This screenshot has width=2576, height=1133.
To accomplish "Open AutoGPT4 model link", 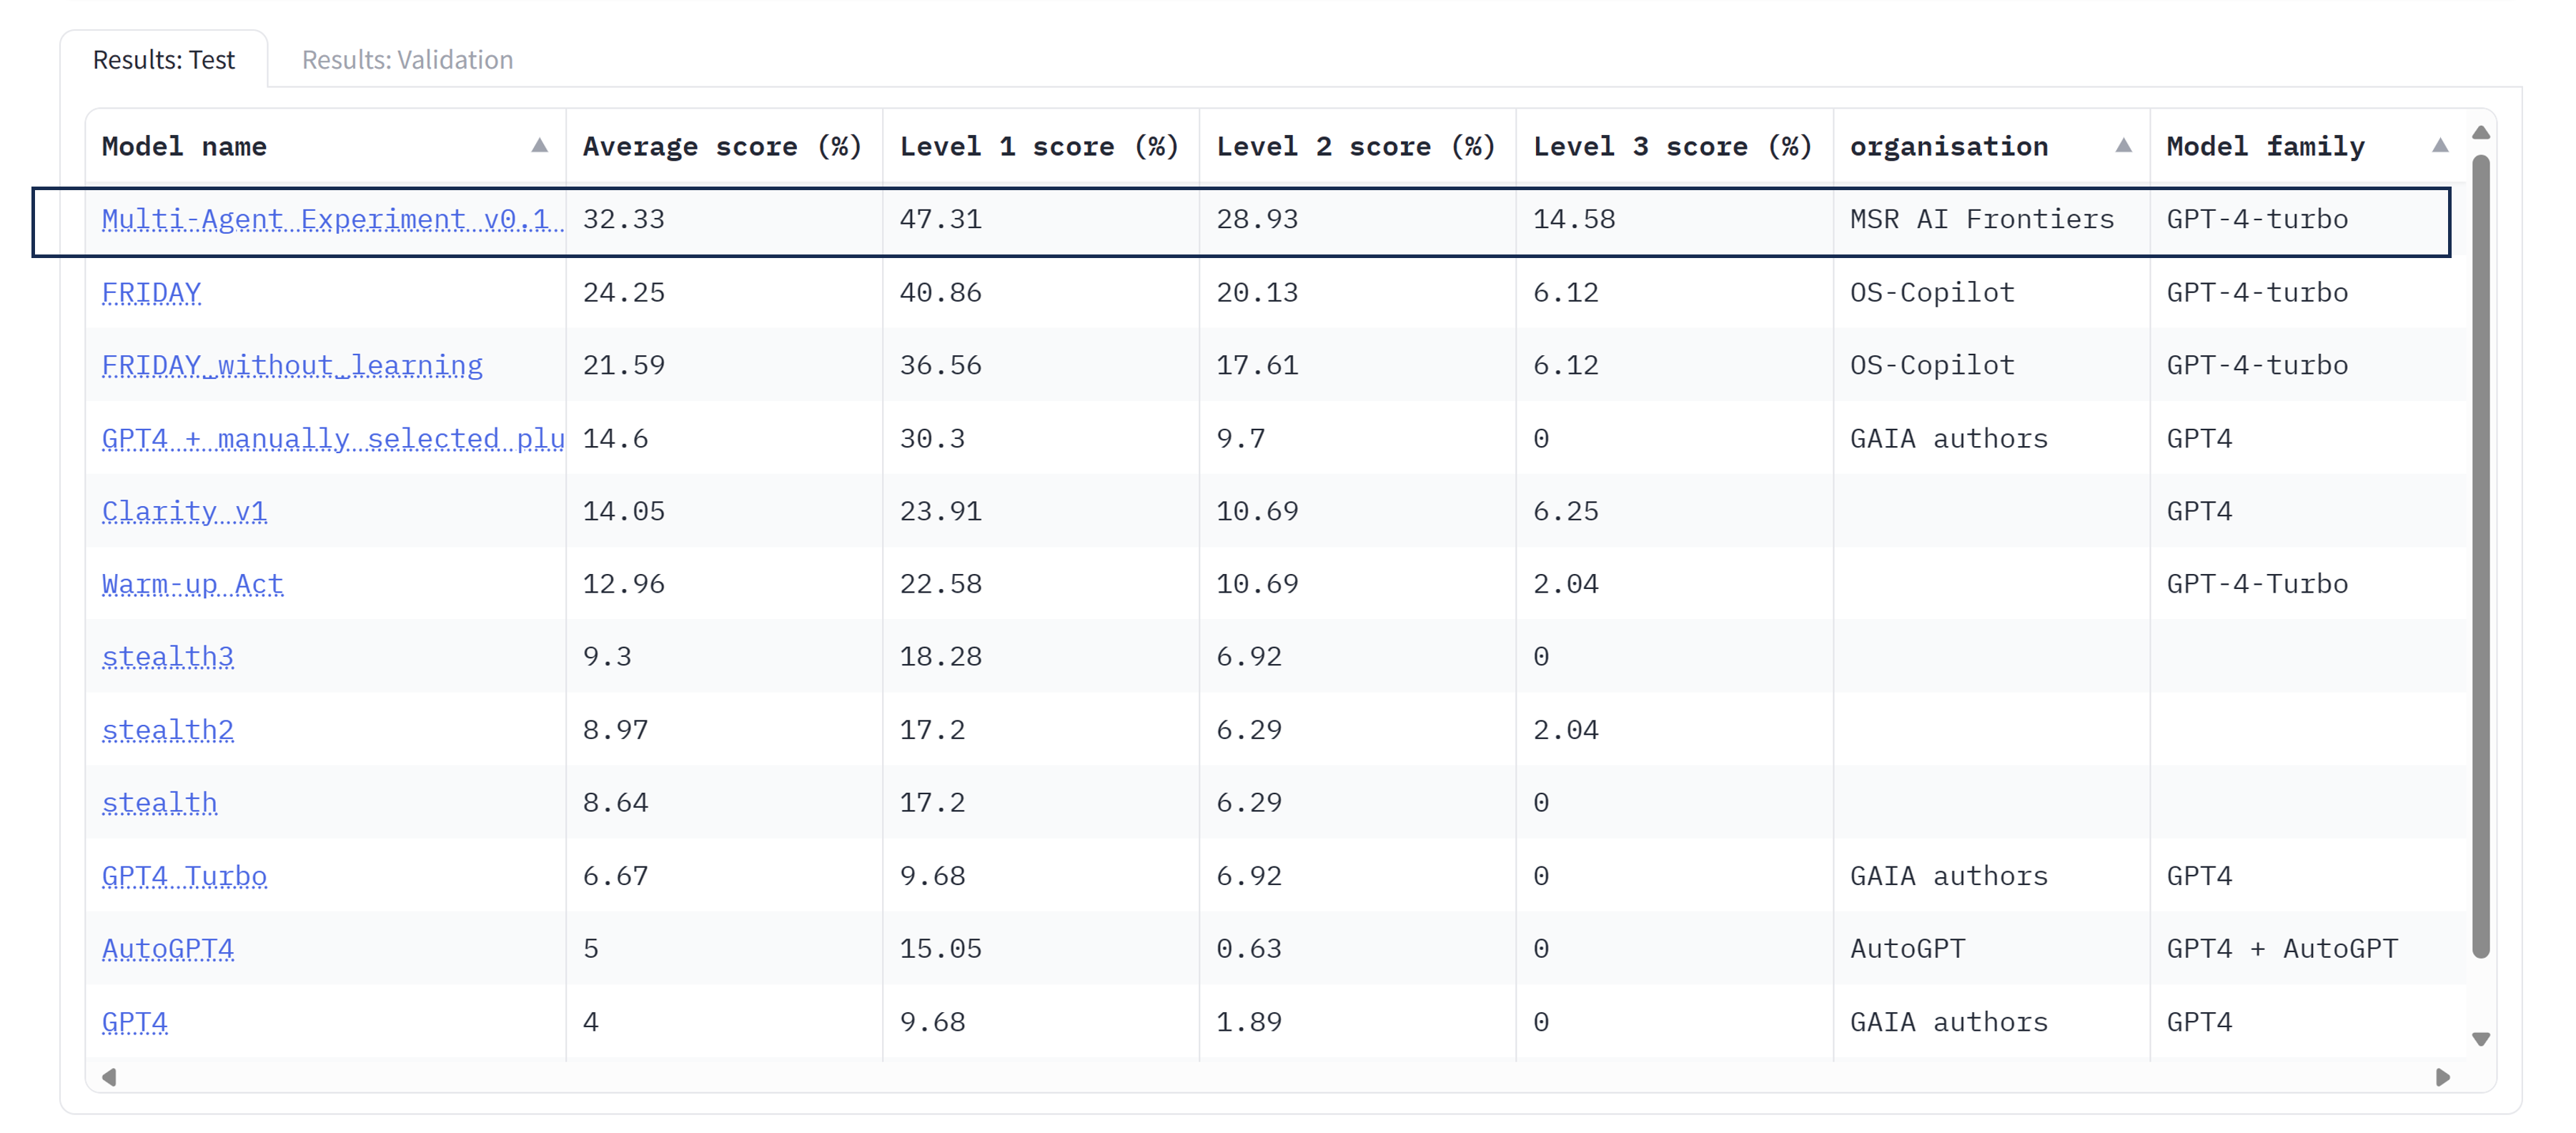I will pyautogui.click(x=168, y=949).
